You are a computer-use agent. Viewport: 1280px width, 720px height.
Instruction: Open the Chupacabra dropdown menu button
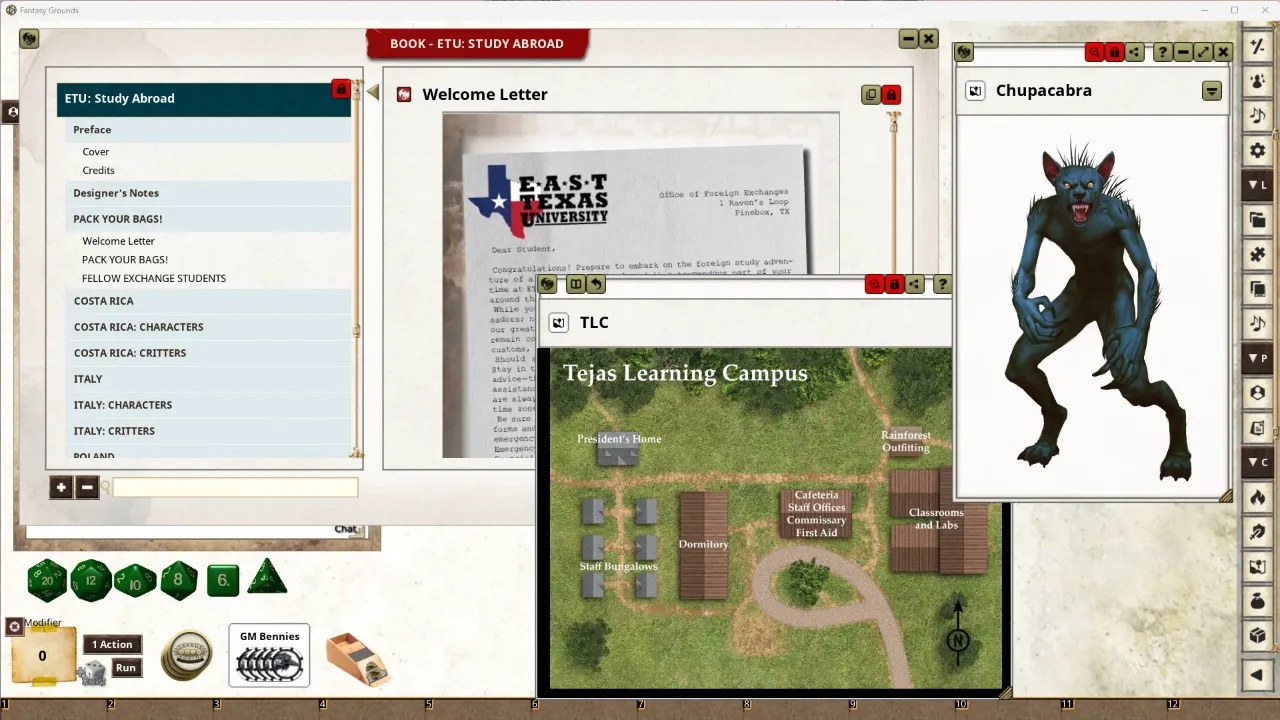(x=1211, y=91)
